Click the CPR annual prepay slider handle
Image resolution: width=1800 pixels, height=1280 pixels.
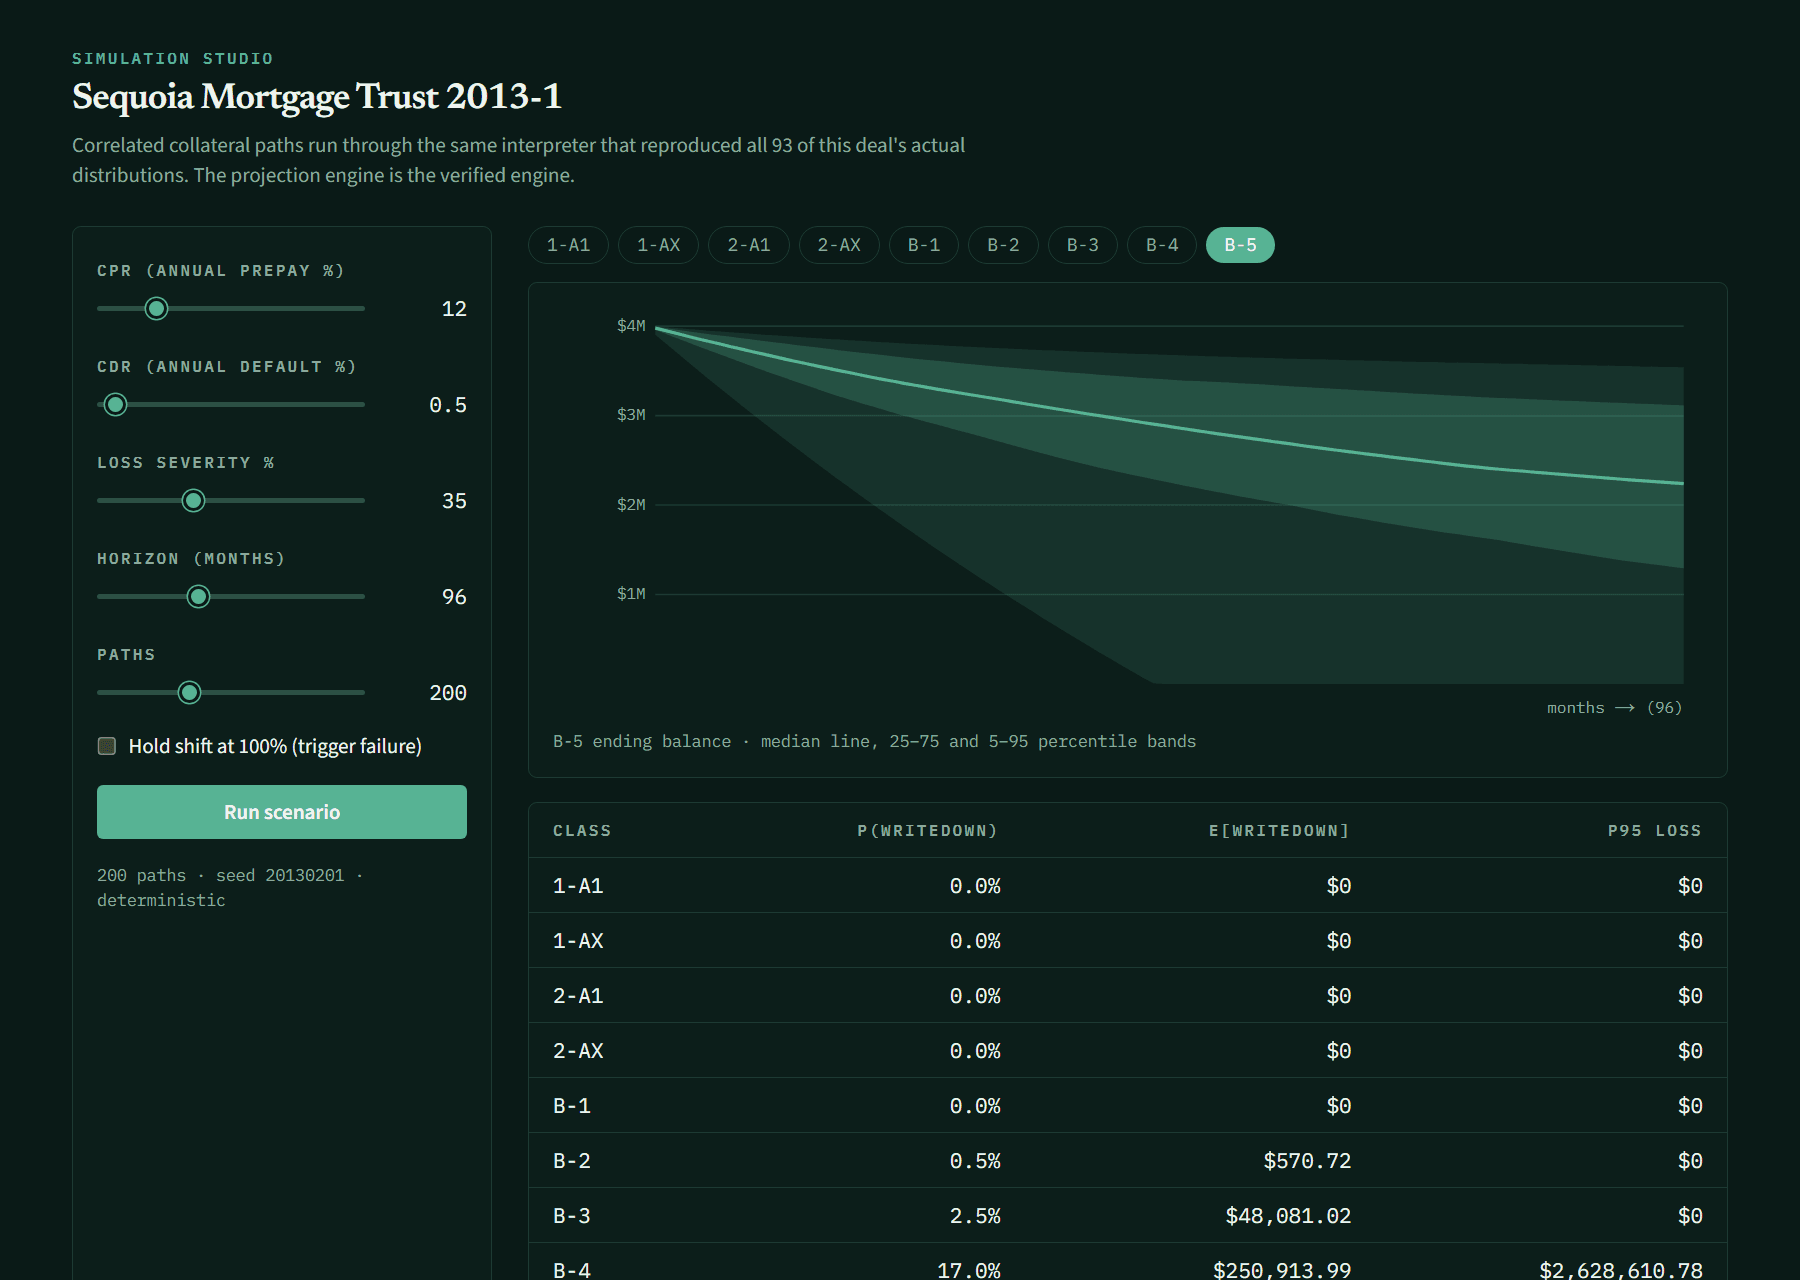point(156,309)
